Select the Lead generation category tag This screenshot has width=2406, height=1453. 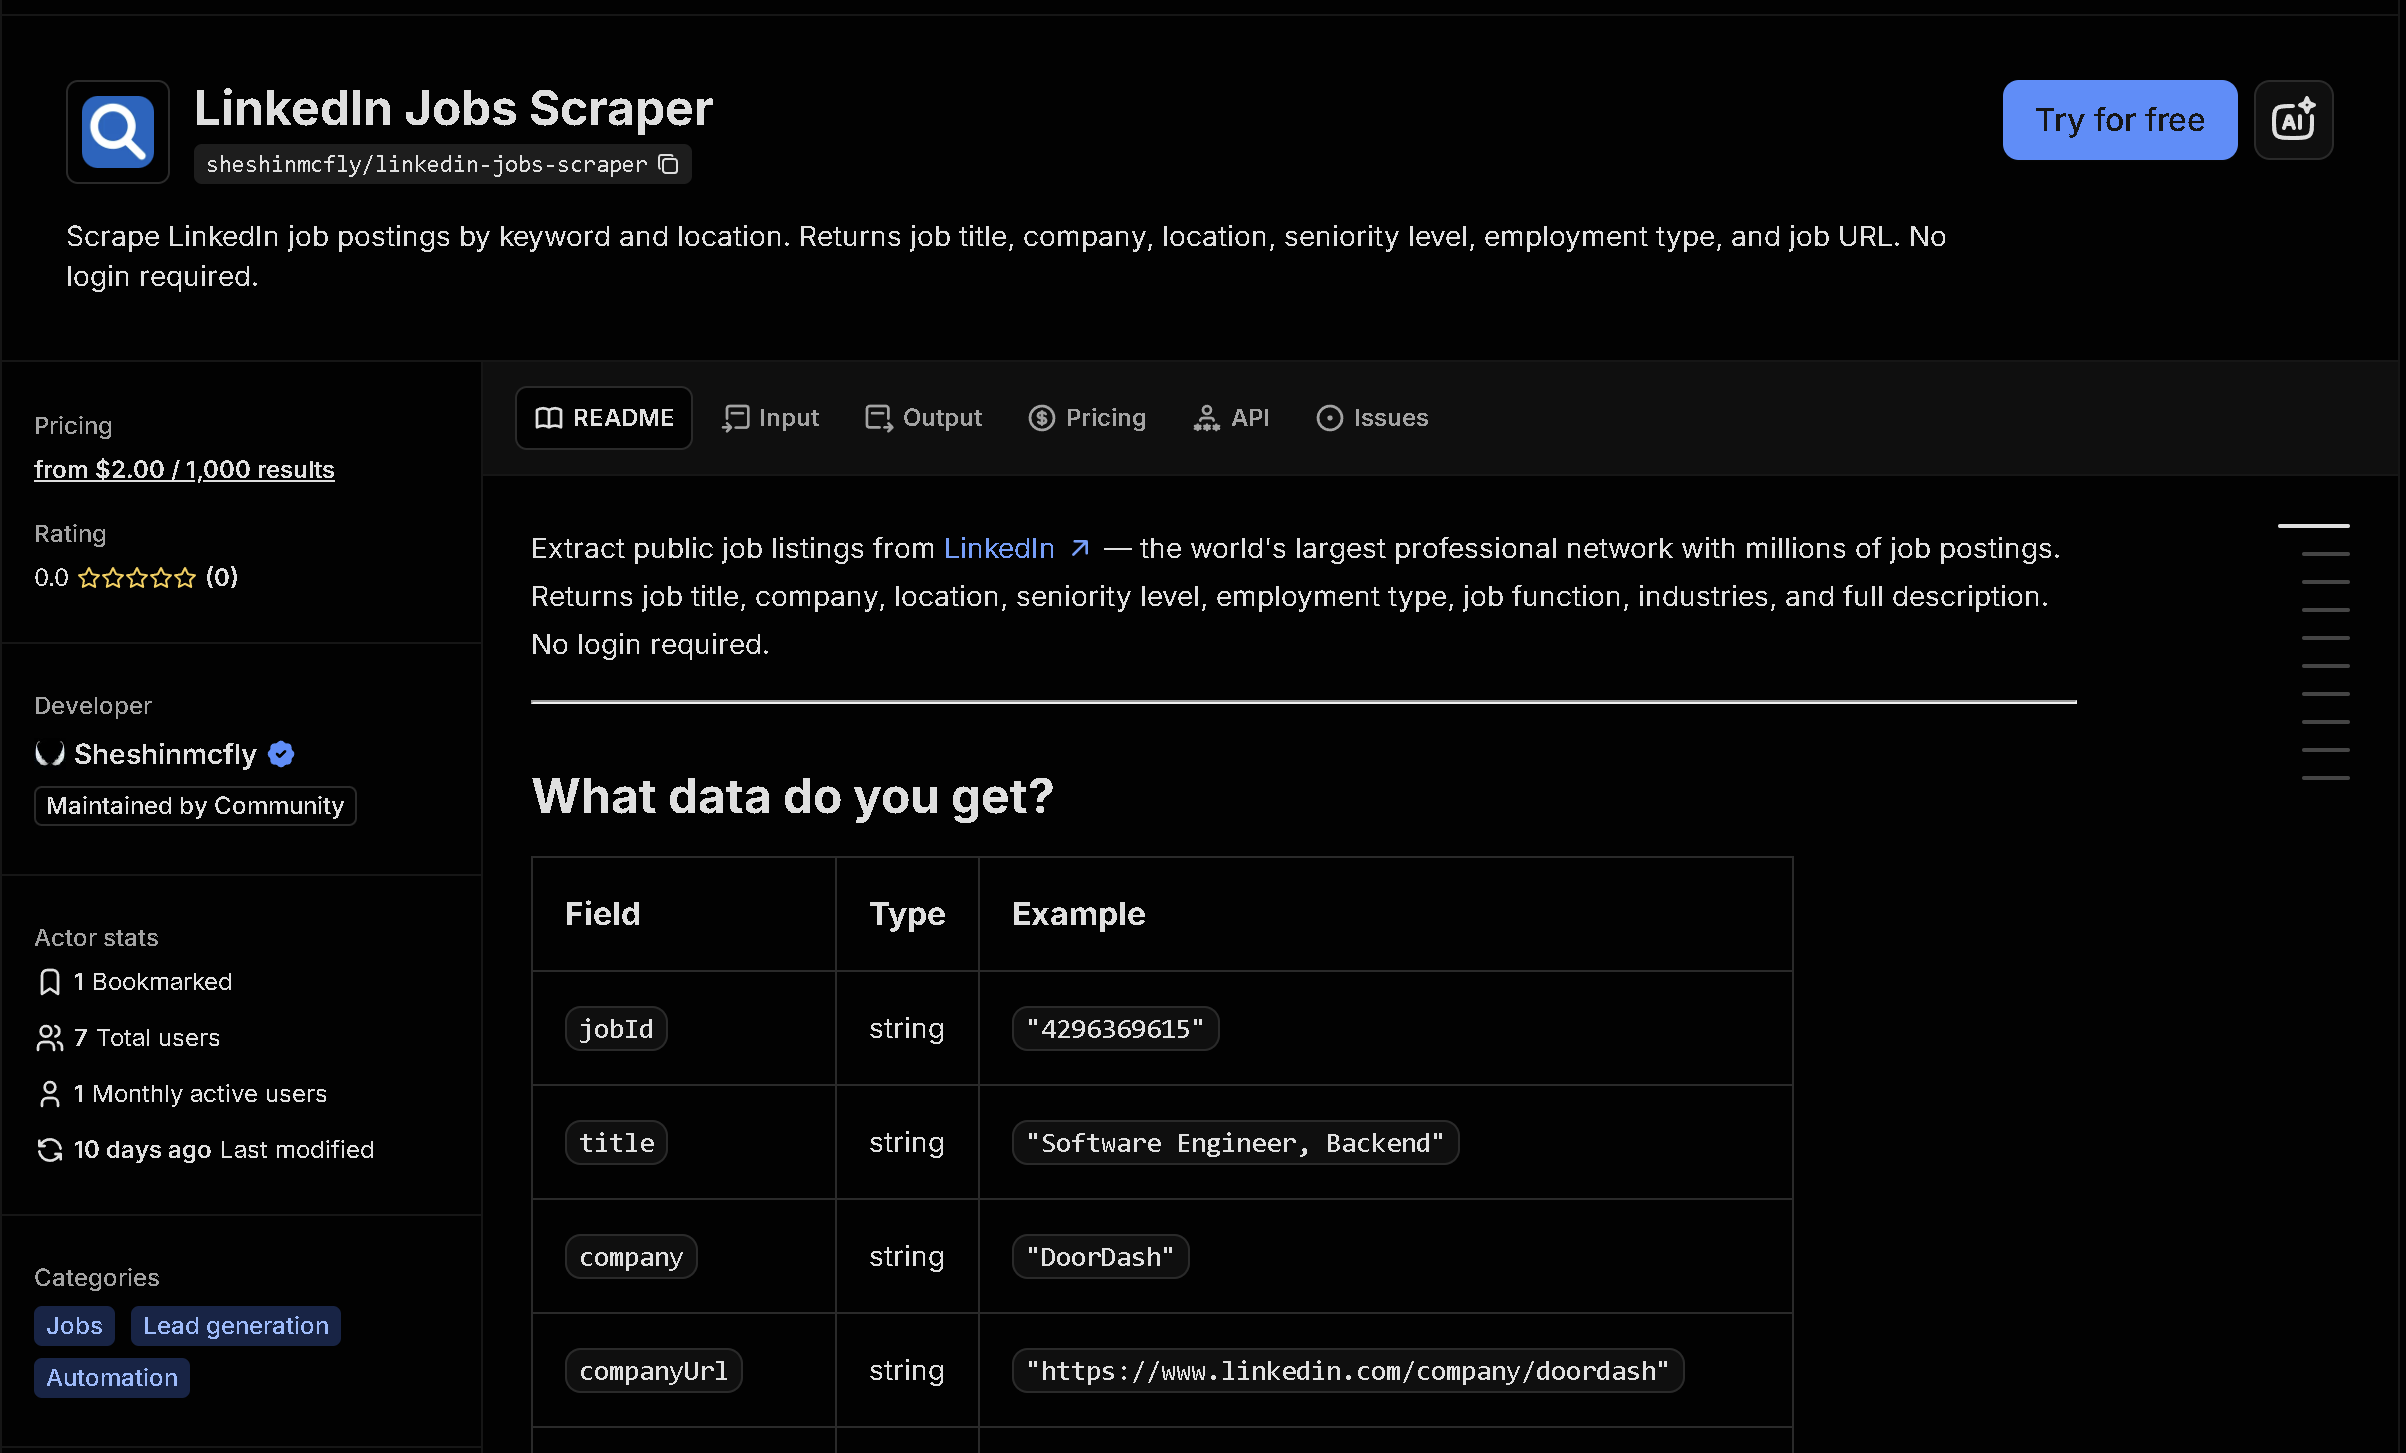(x=236, y=1326)
